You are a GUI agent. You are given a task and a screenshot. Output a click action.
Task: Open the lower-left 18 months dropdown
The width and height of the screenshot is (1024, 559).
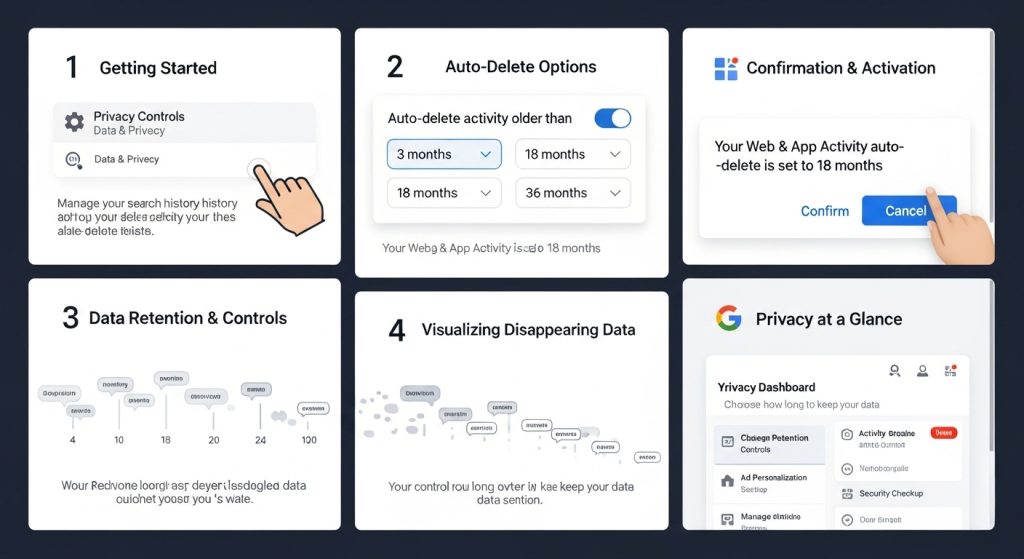tap(444, 193)
